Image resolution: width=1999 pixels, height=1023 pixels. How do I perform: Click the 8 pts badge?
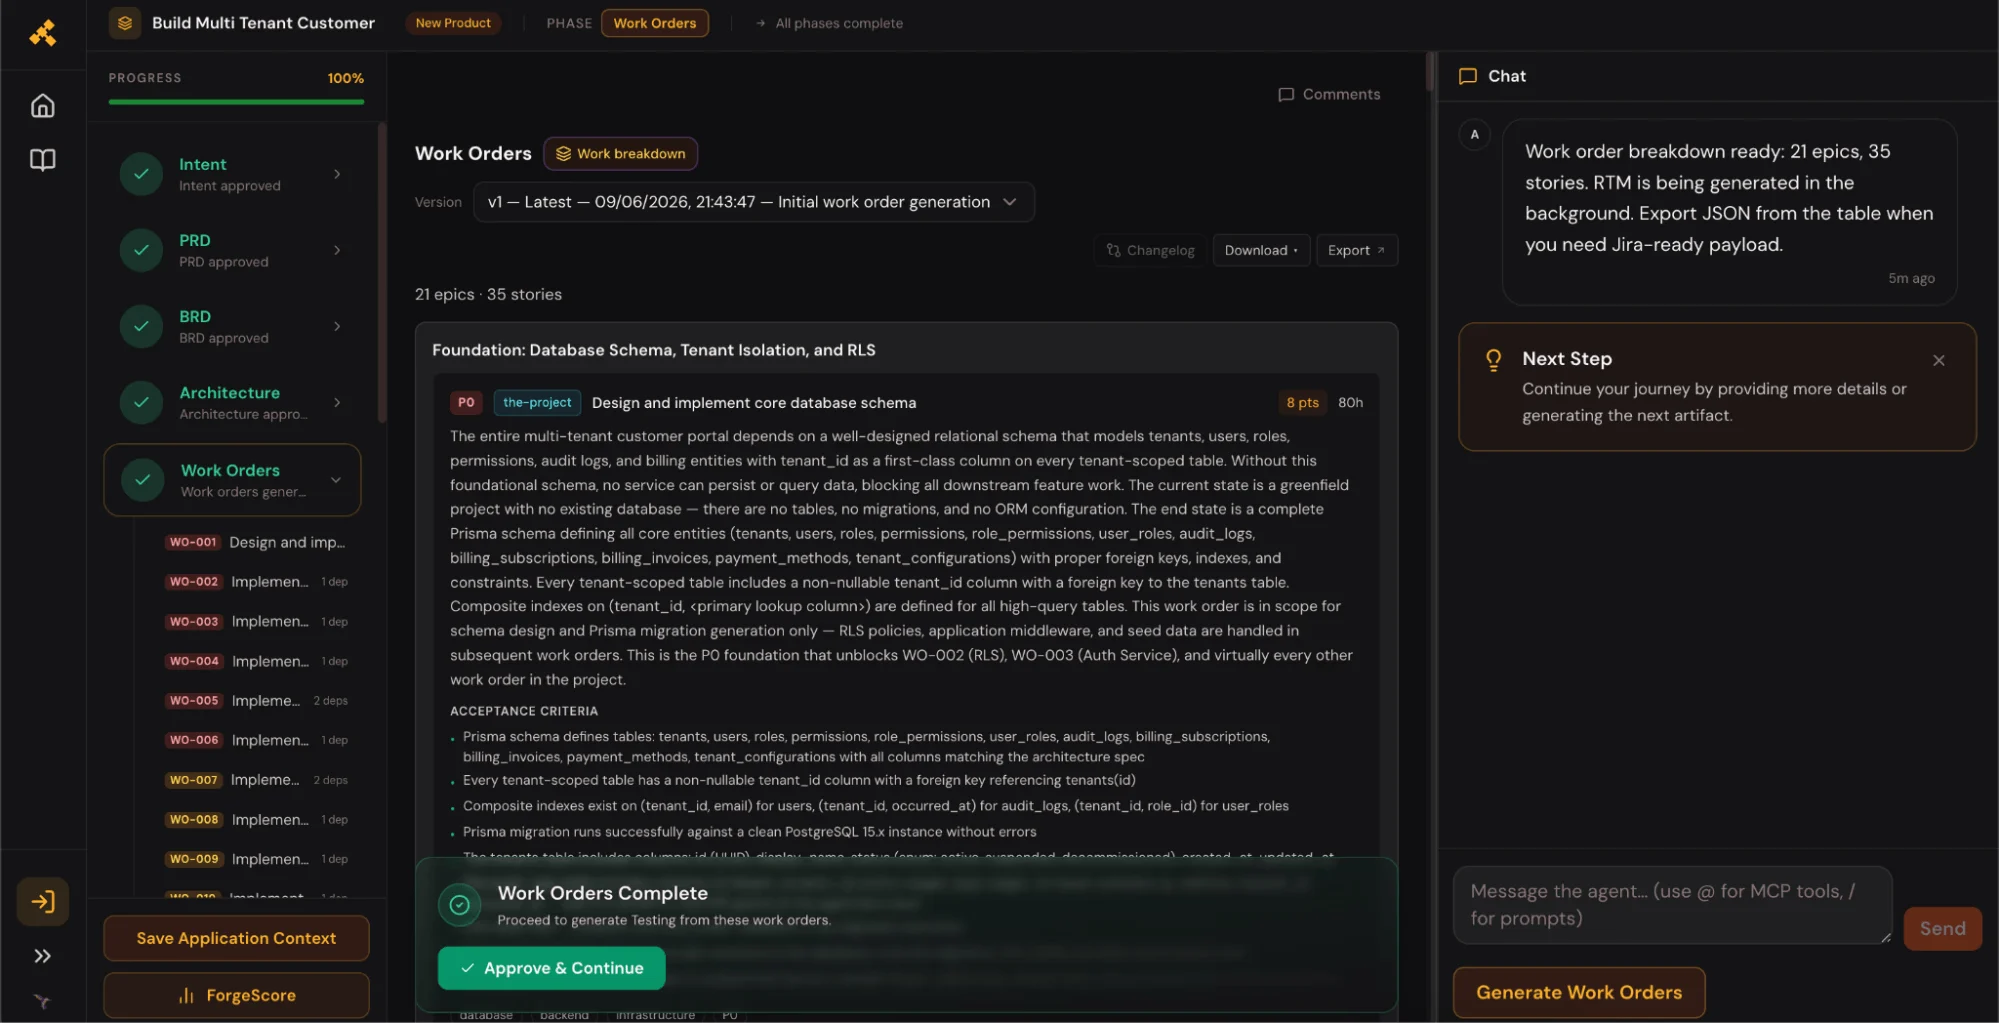point(1302,402)
